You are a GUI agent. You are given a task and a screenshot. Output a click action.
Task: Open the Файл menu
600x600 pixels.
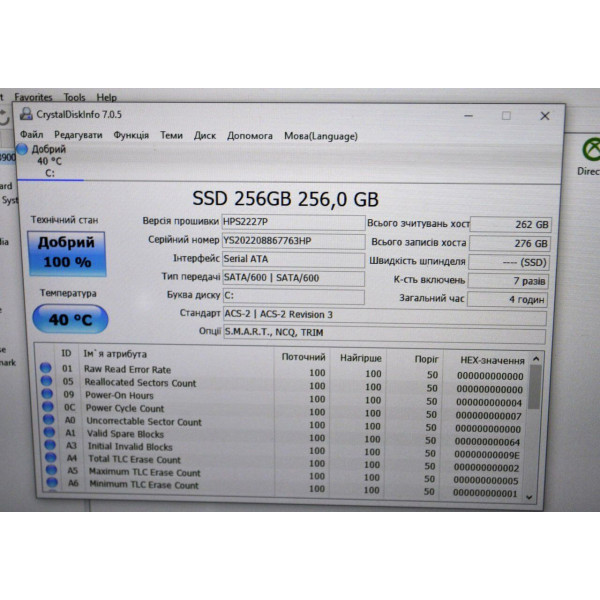[x=31, y=134]
